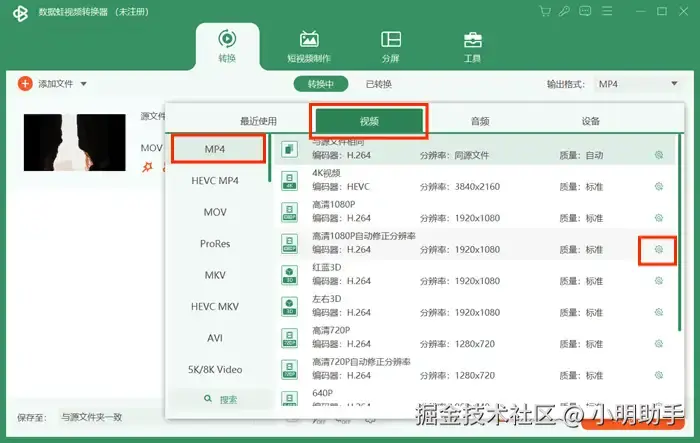Choose AVI format
This screenshot has width=700, height=443.
point(215,338)
